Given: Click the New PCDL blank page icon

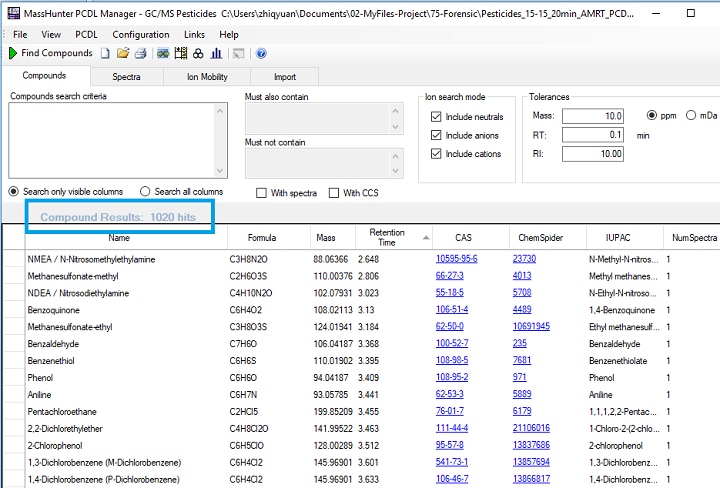Looking at the screenshot, I should [x=105, y=53].
